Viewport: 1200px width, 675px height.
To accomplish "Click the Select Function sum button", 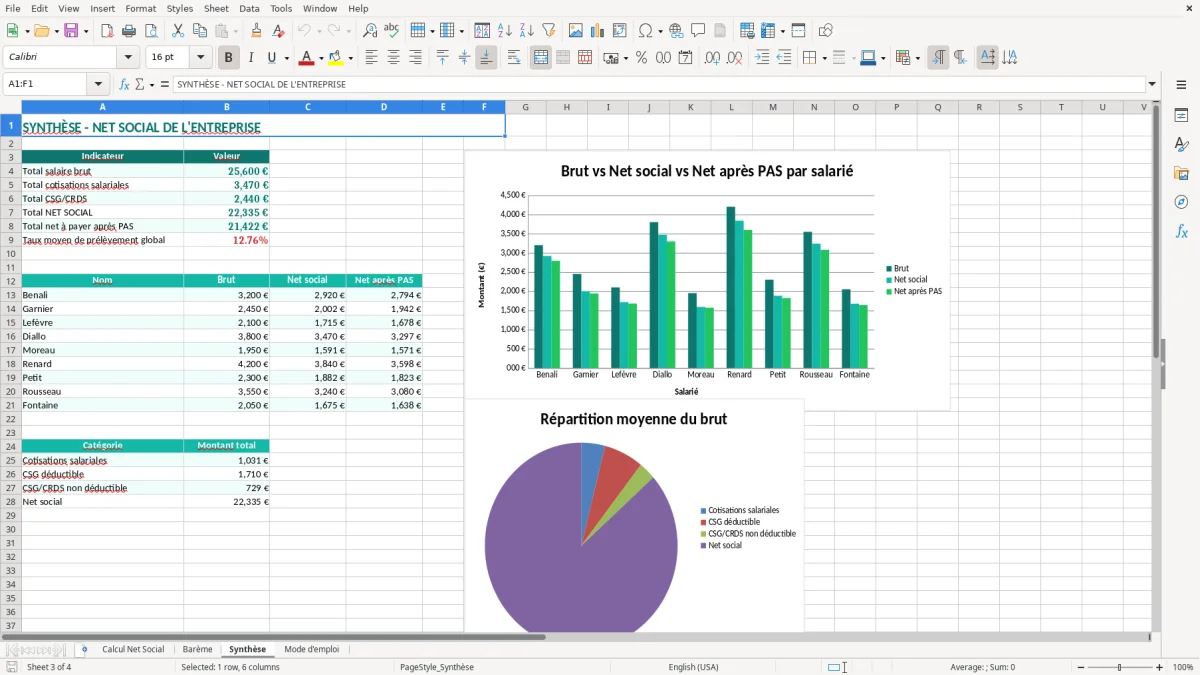I will tap(139, 84).
